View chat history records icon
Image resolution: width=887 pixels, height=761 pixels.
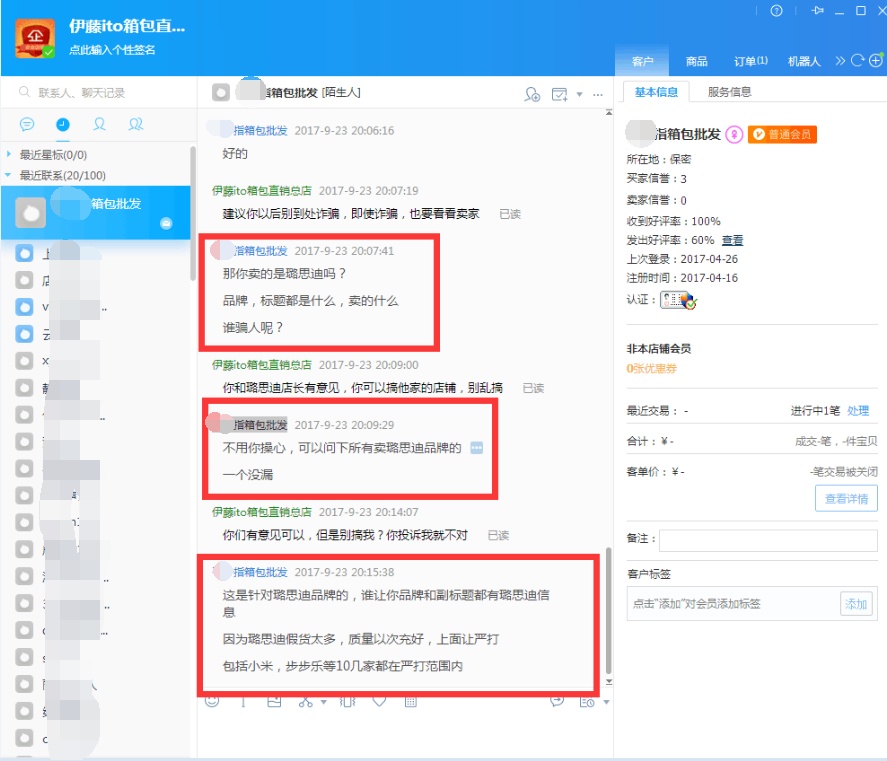coord(587,702)
